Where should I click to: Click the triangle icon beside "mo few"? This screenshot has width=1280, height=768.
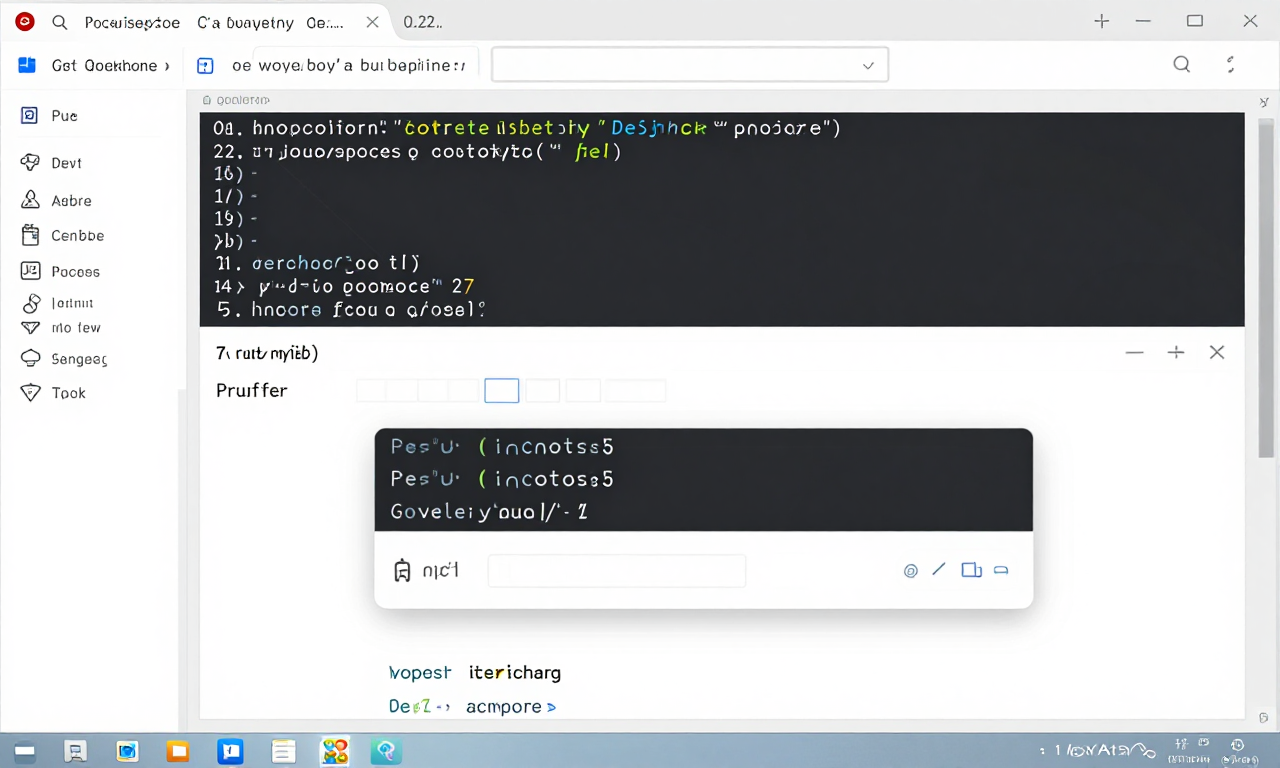[x=30, y=327]
